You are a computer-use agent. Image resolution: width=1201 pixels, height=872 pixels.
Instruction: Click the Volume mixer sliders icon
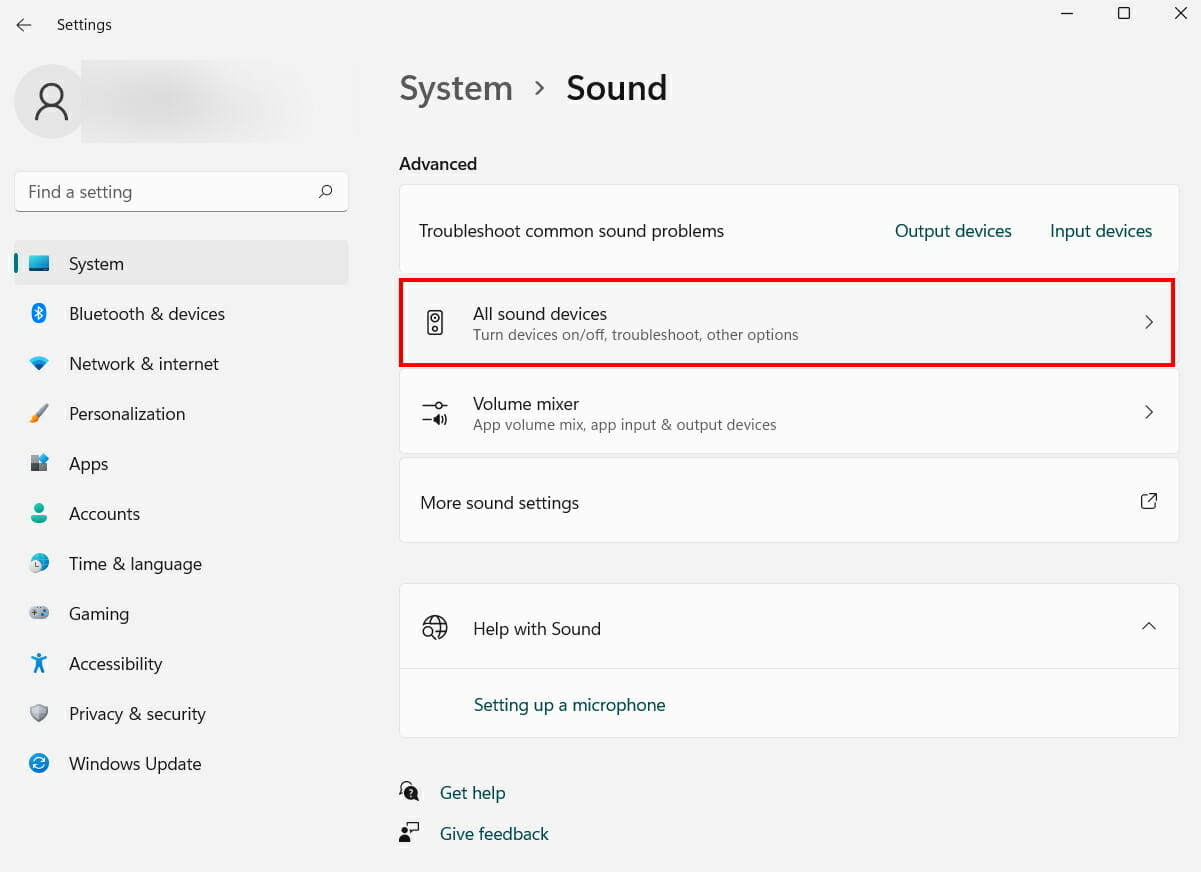434,412
